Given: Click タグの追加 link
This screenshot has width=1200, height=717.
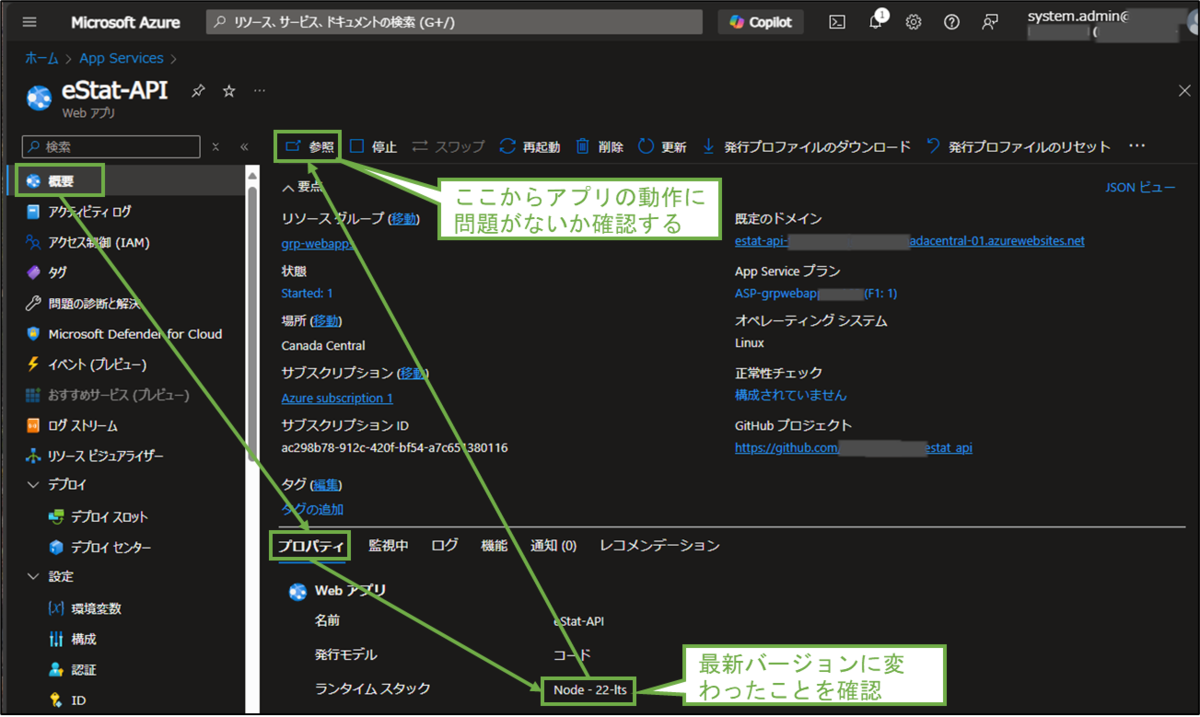Looking at the screenshot, I should point(313,509).
